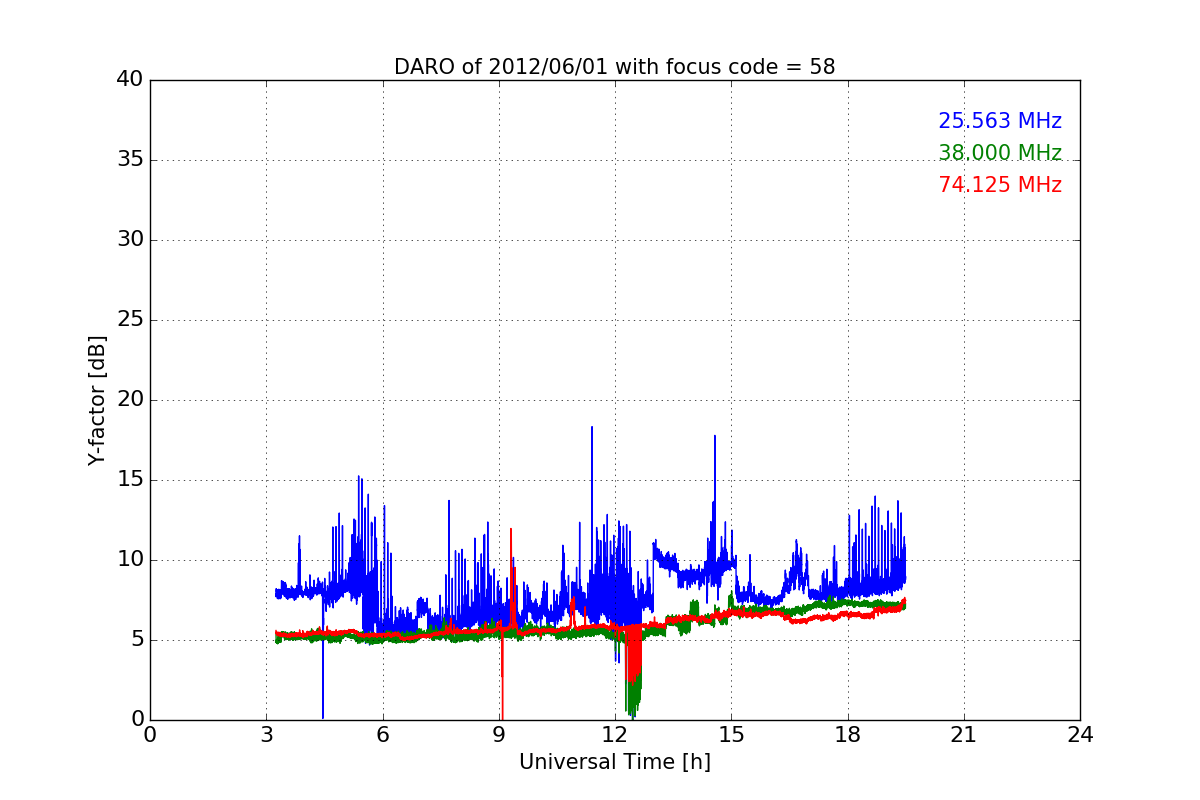Image resolution: width=1200 pixels, height=800 pixels.
Task: Click the y-axis tick label 5
Action: coord(136,640)
